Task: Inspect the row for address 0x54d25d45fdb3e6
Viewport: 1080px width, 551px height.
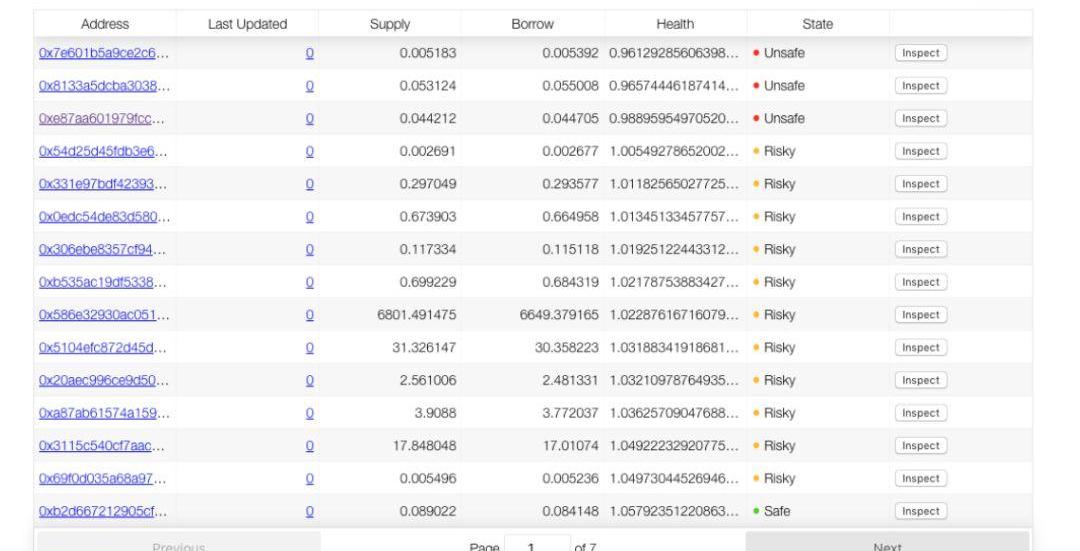Action: (920, 151)
